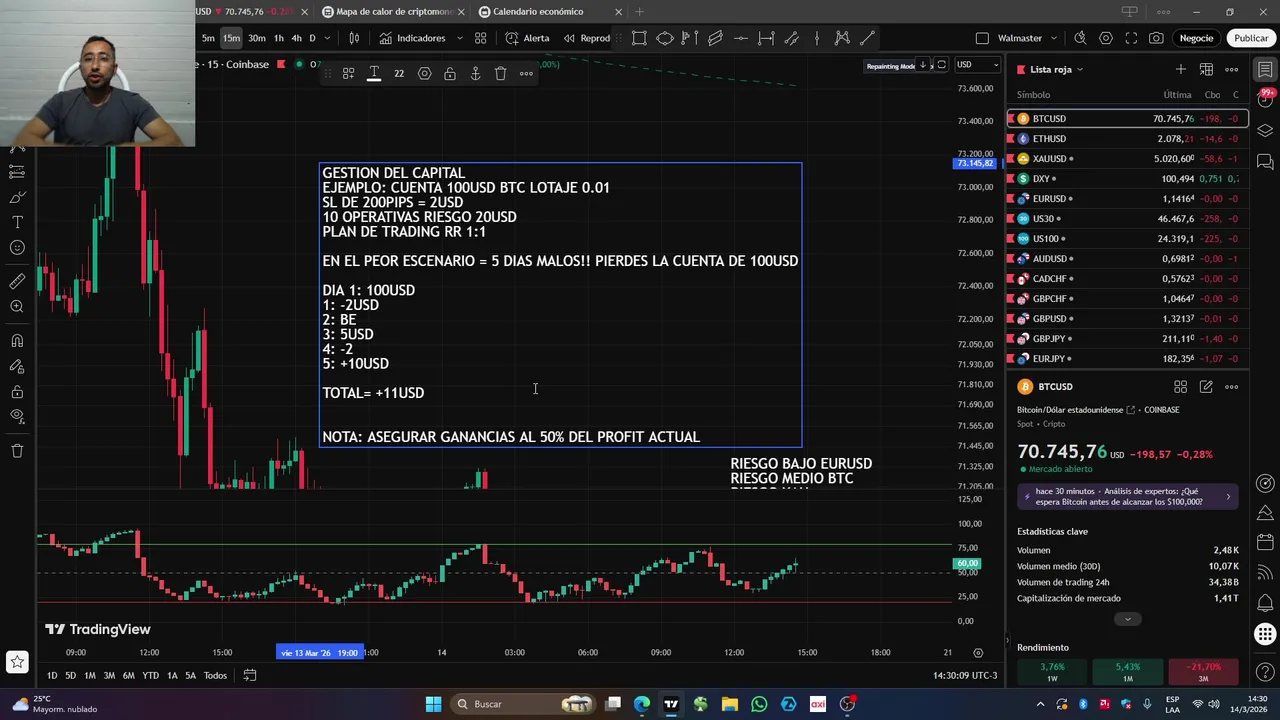Select ETHUSD in watchlist
This screenshot has width=1280, height=720.
click(x=1127, y=139)
